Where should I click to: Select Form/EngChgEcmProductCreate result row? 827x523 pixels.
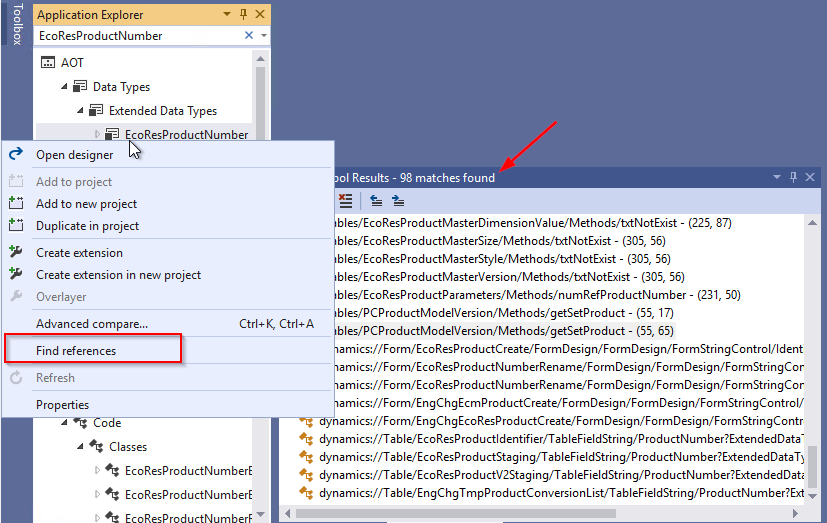[x=569, y=403]
